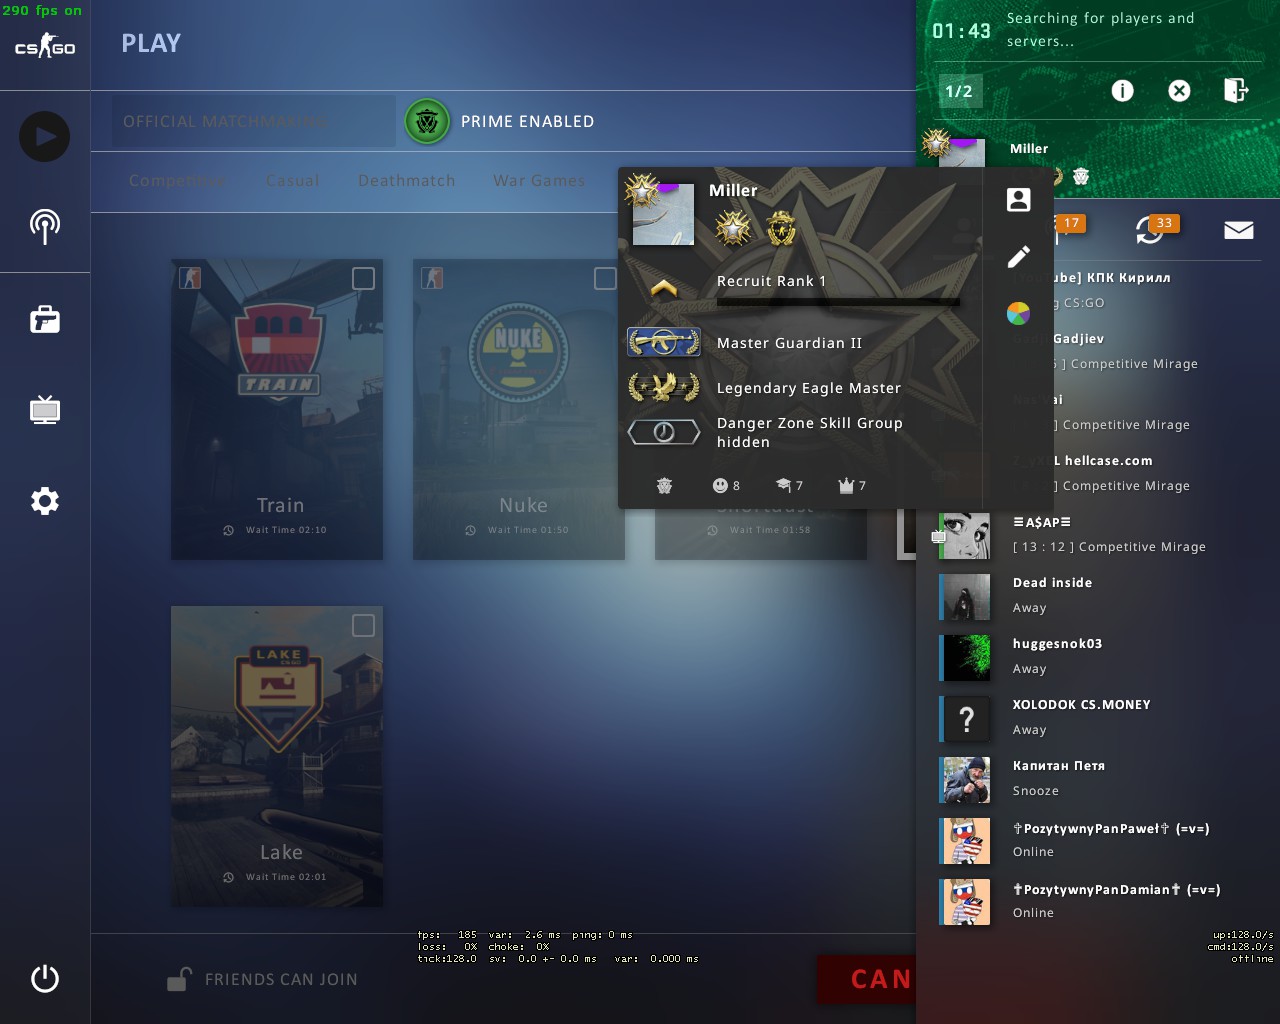Select the Train map card
The width and height of the screenshot is (1280, 1024).
point(277,409)
